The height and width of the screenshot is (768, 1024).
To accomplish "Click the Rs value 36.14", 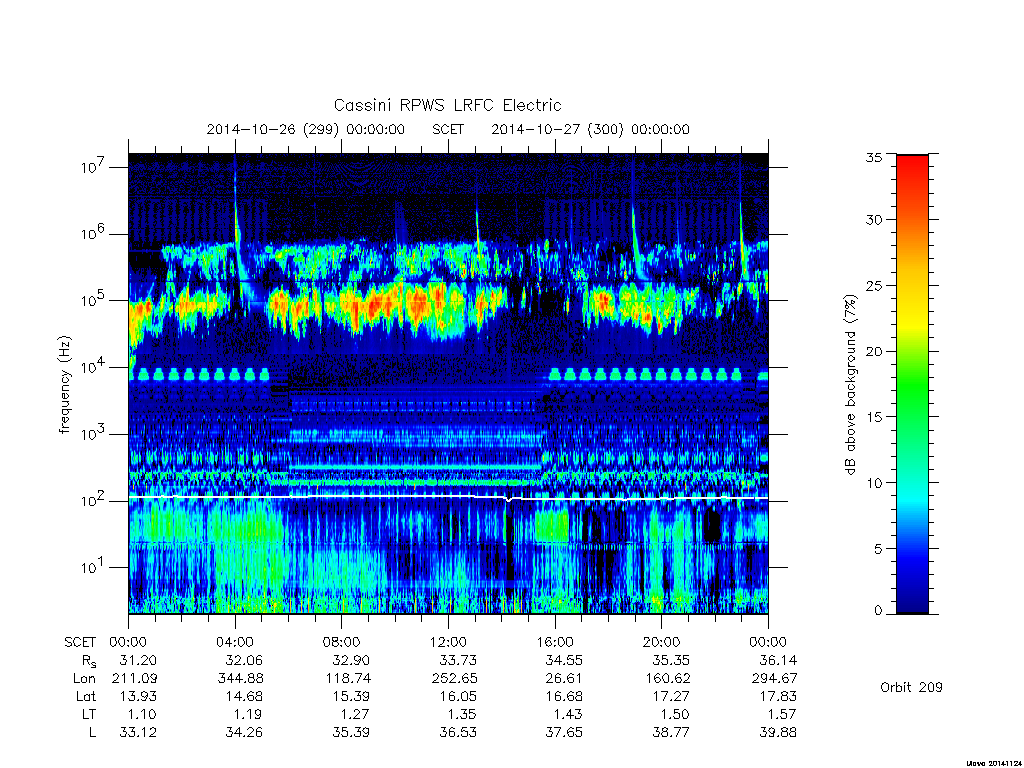I will 778,660.
